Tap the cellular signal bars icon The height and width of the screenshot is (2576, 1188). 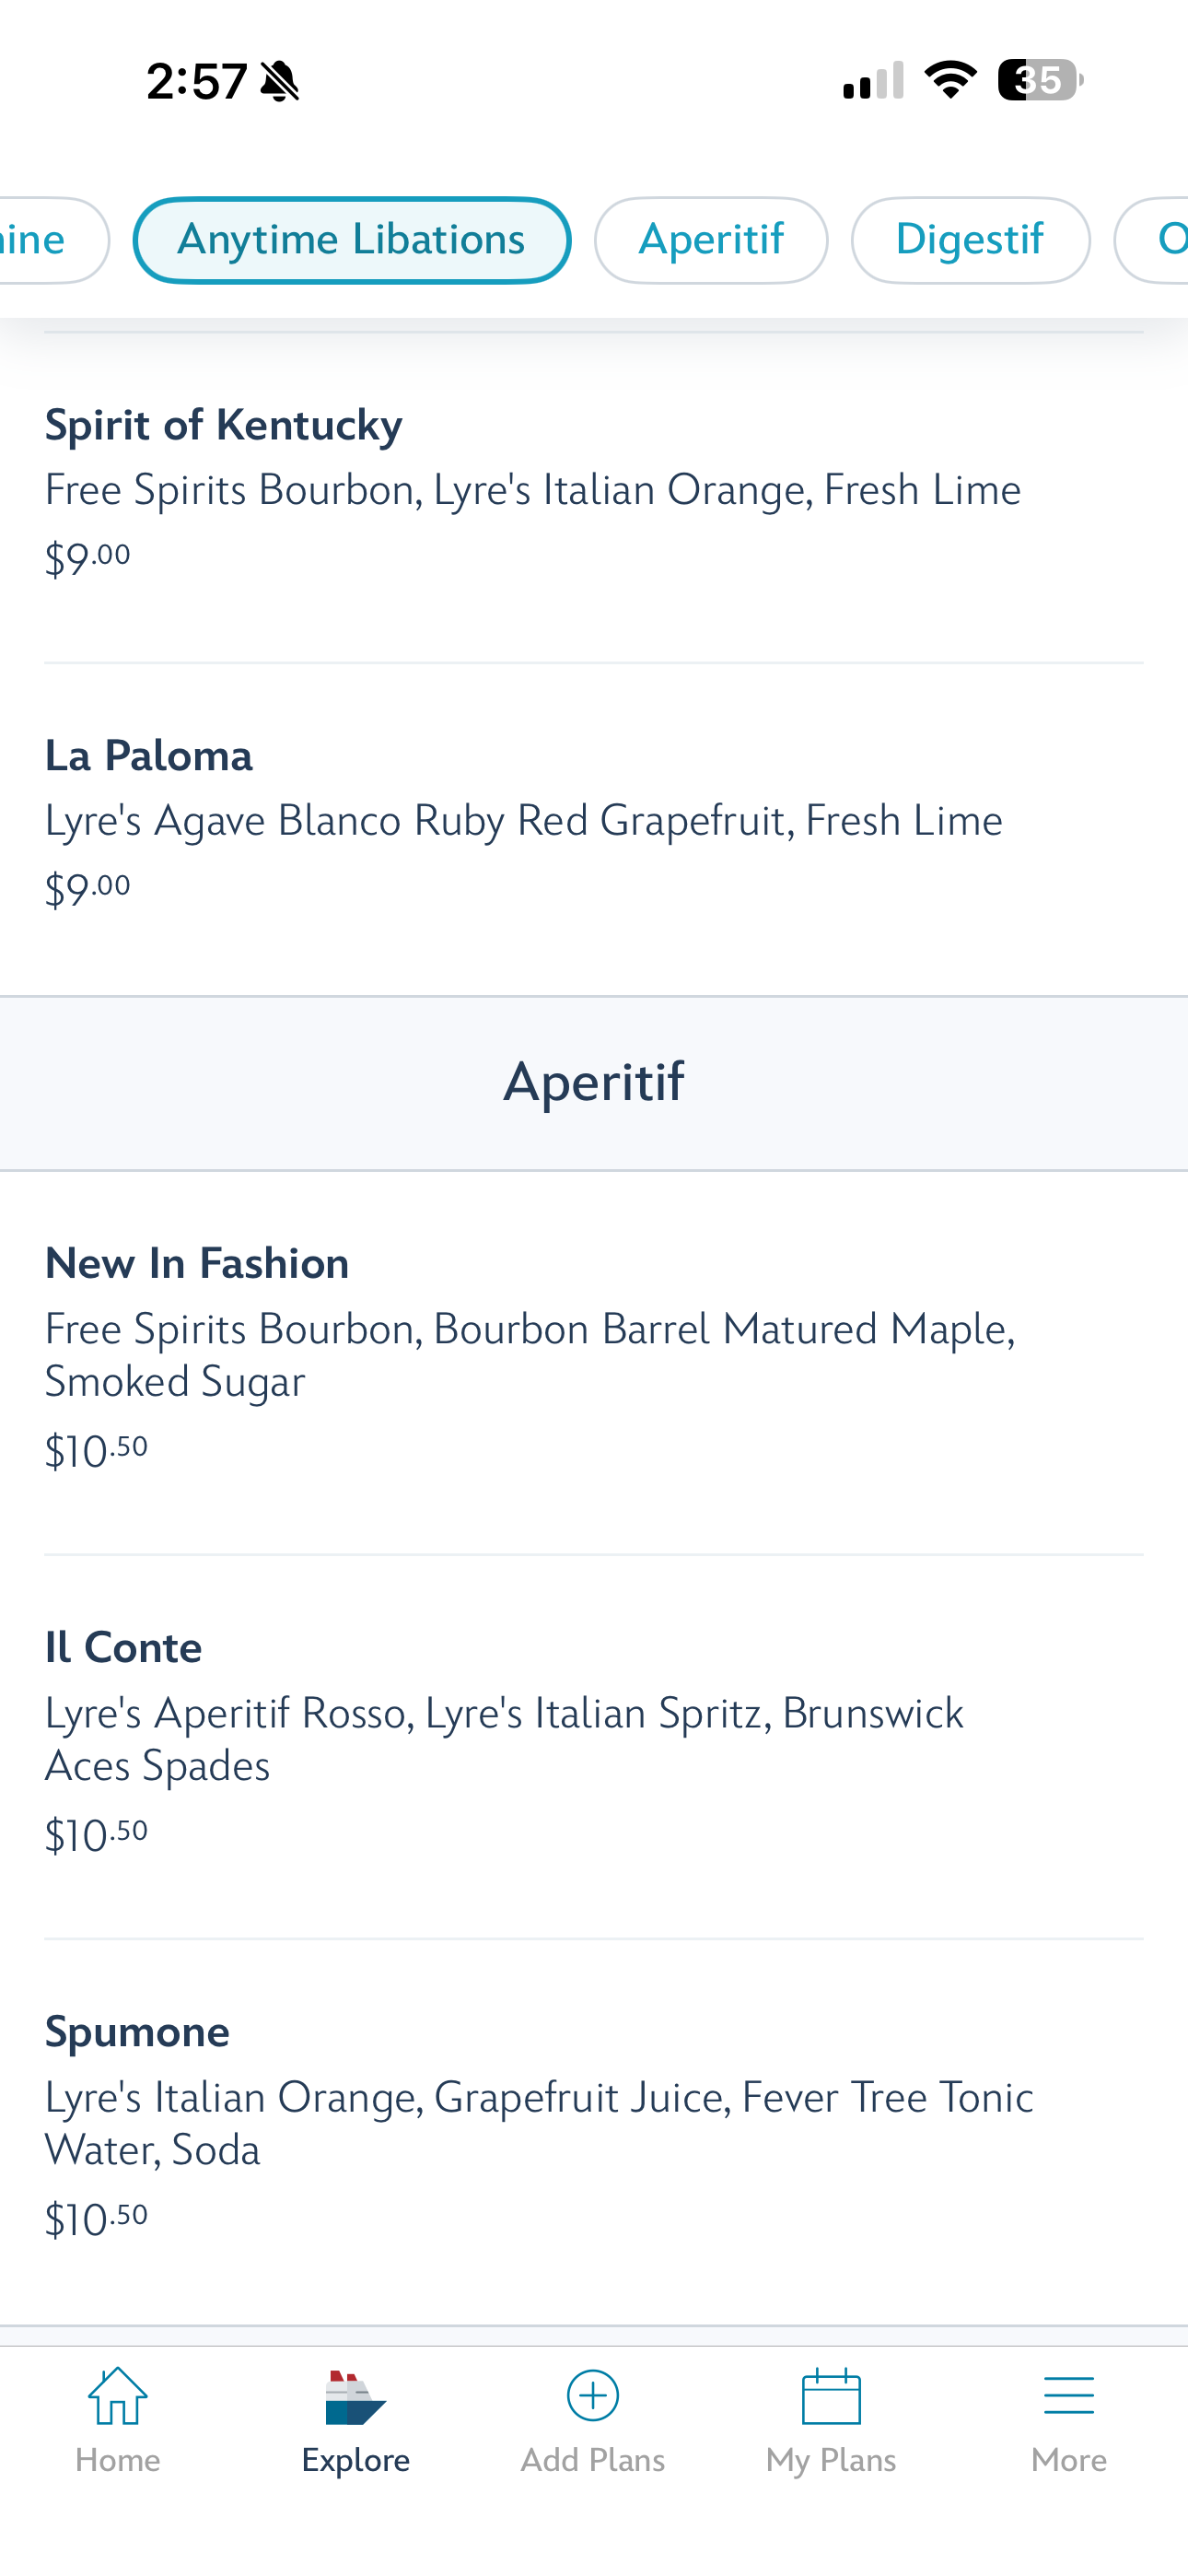click(x=873, y=80)
